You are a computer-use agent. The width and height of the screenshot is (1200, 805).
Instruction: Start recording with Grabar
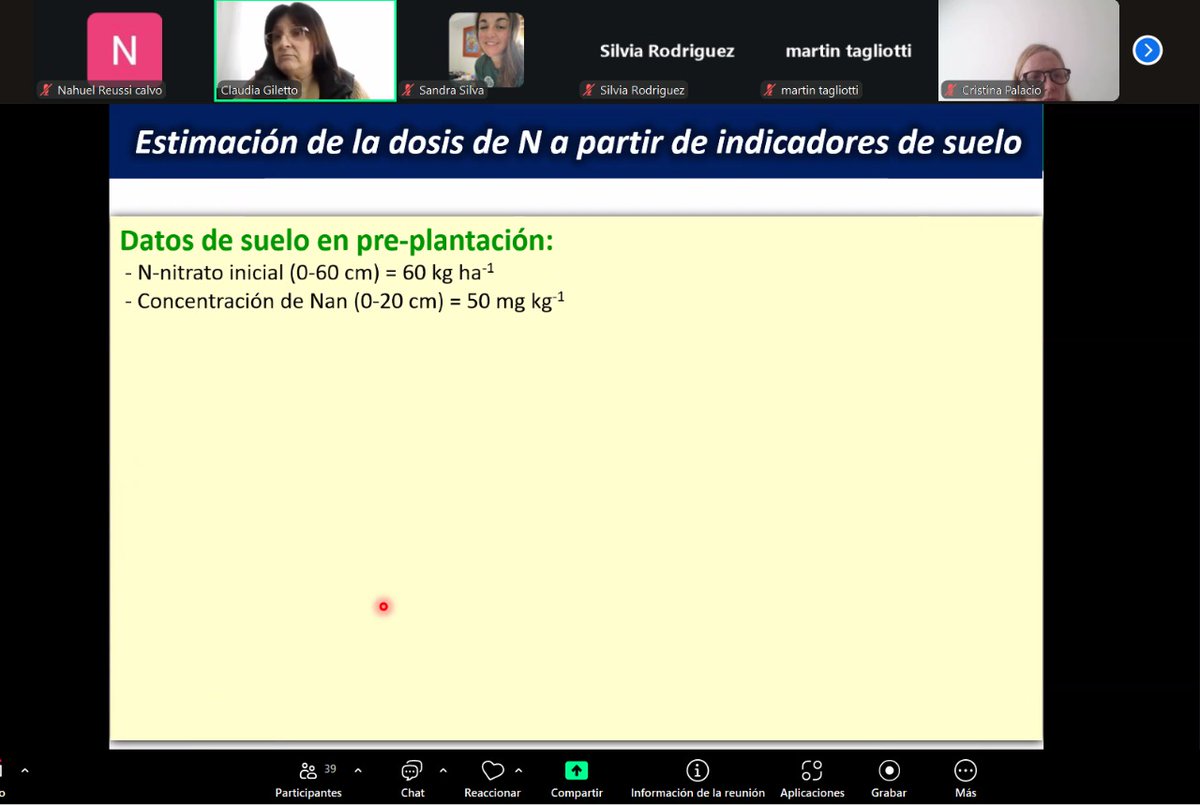[888, 780]
